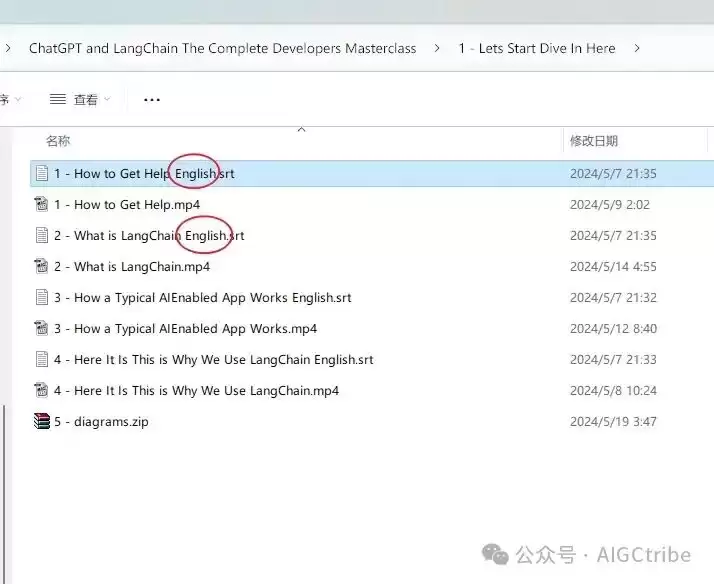Screen dimensions: 714x584
Task: Click date 2024/5/7 21:33
Action: (613, 359)
